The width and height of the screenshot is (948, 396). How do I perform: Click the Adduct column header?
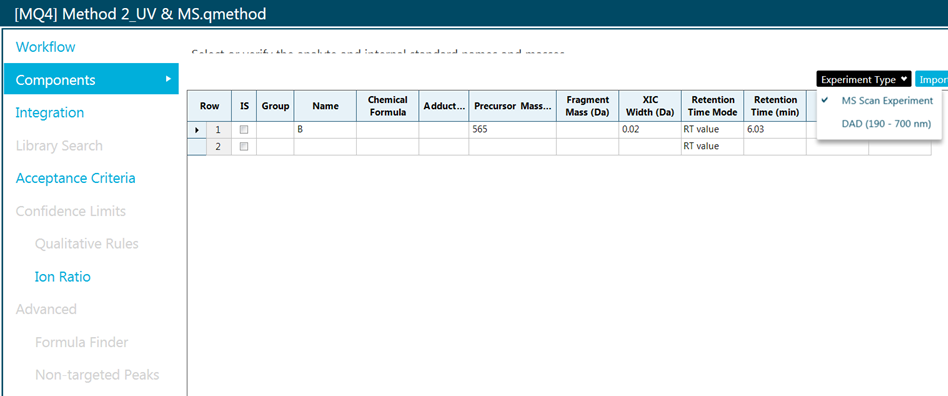(444, 106)
